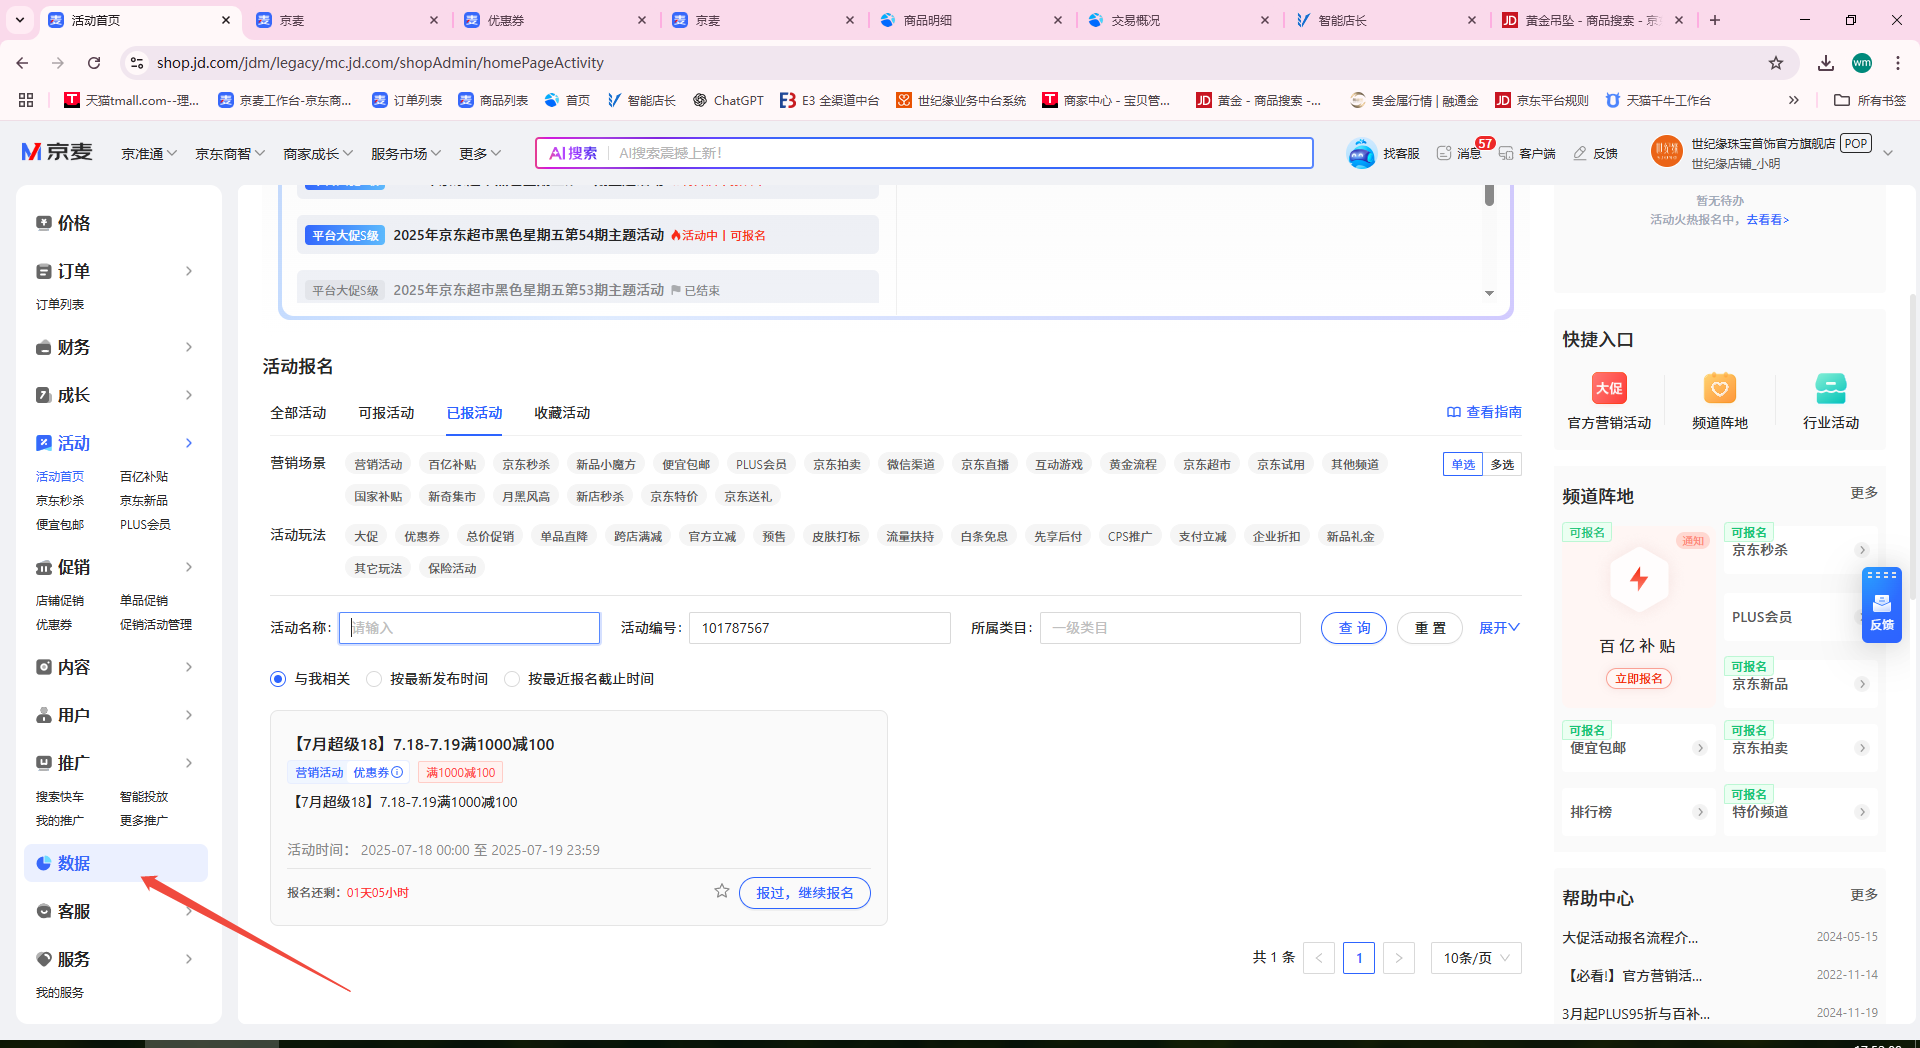Switch scene selection to 多选 mode
This screenshot has width=1920, height=1048.
1502,464
